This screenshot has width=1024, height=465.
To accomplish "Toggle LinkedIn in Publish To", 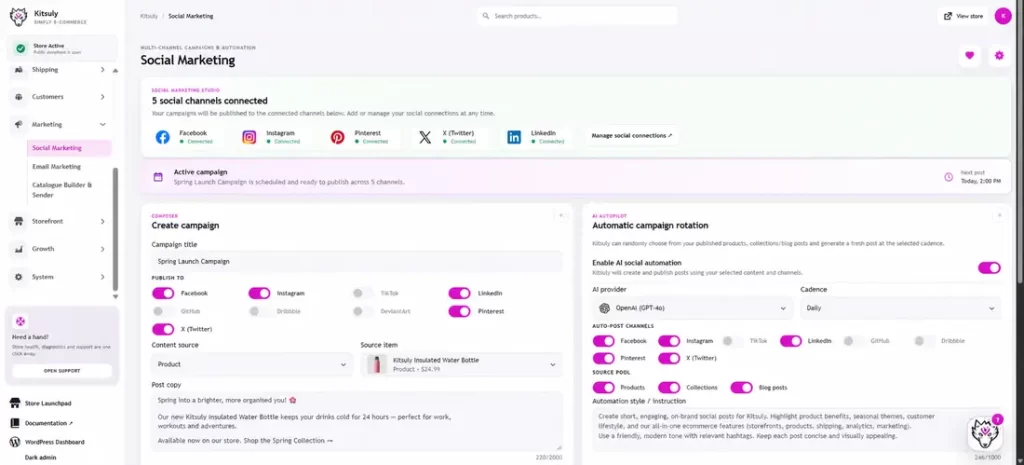I will pyautogui.click(x=460, y=293).
